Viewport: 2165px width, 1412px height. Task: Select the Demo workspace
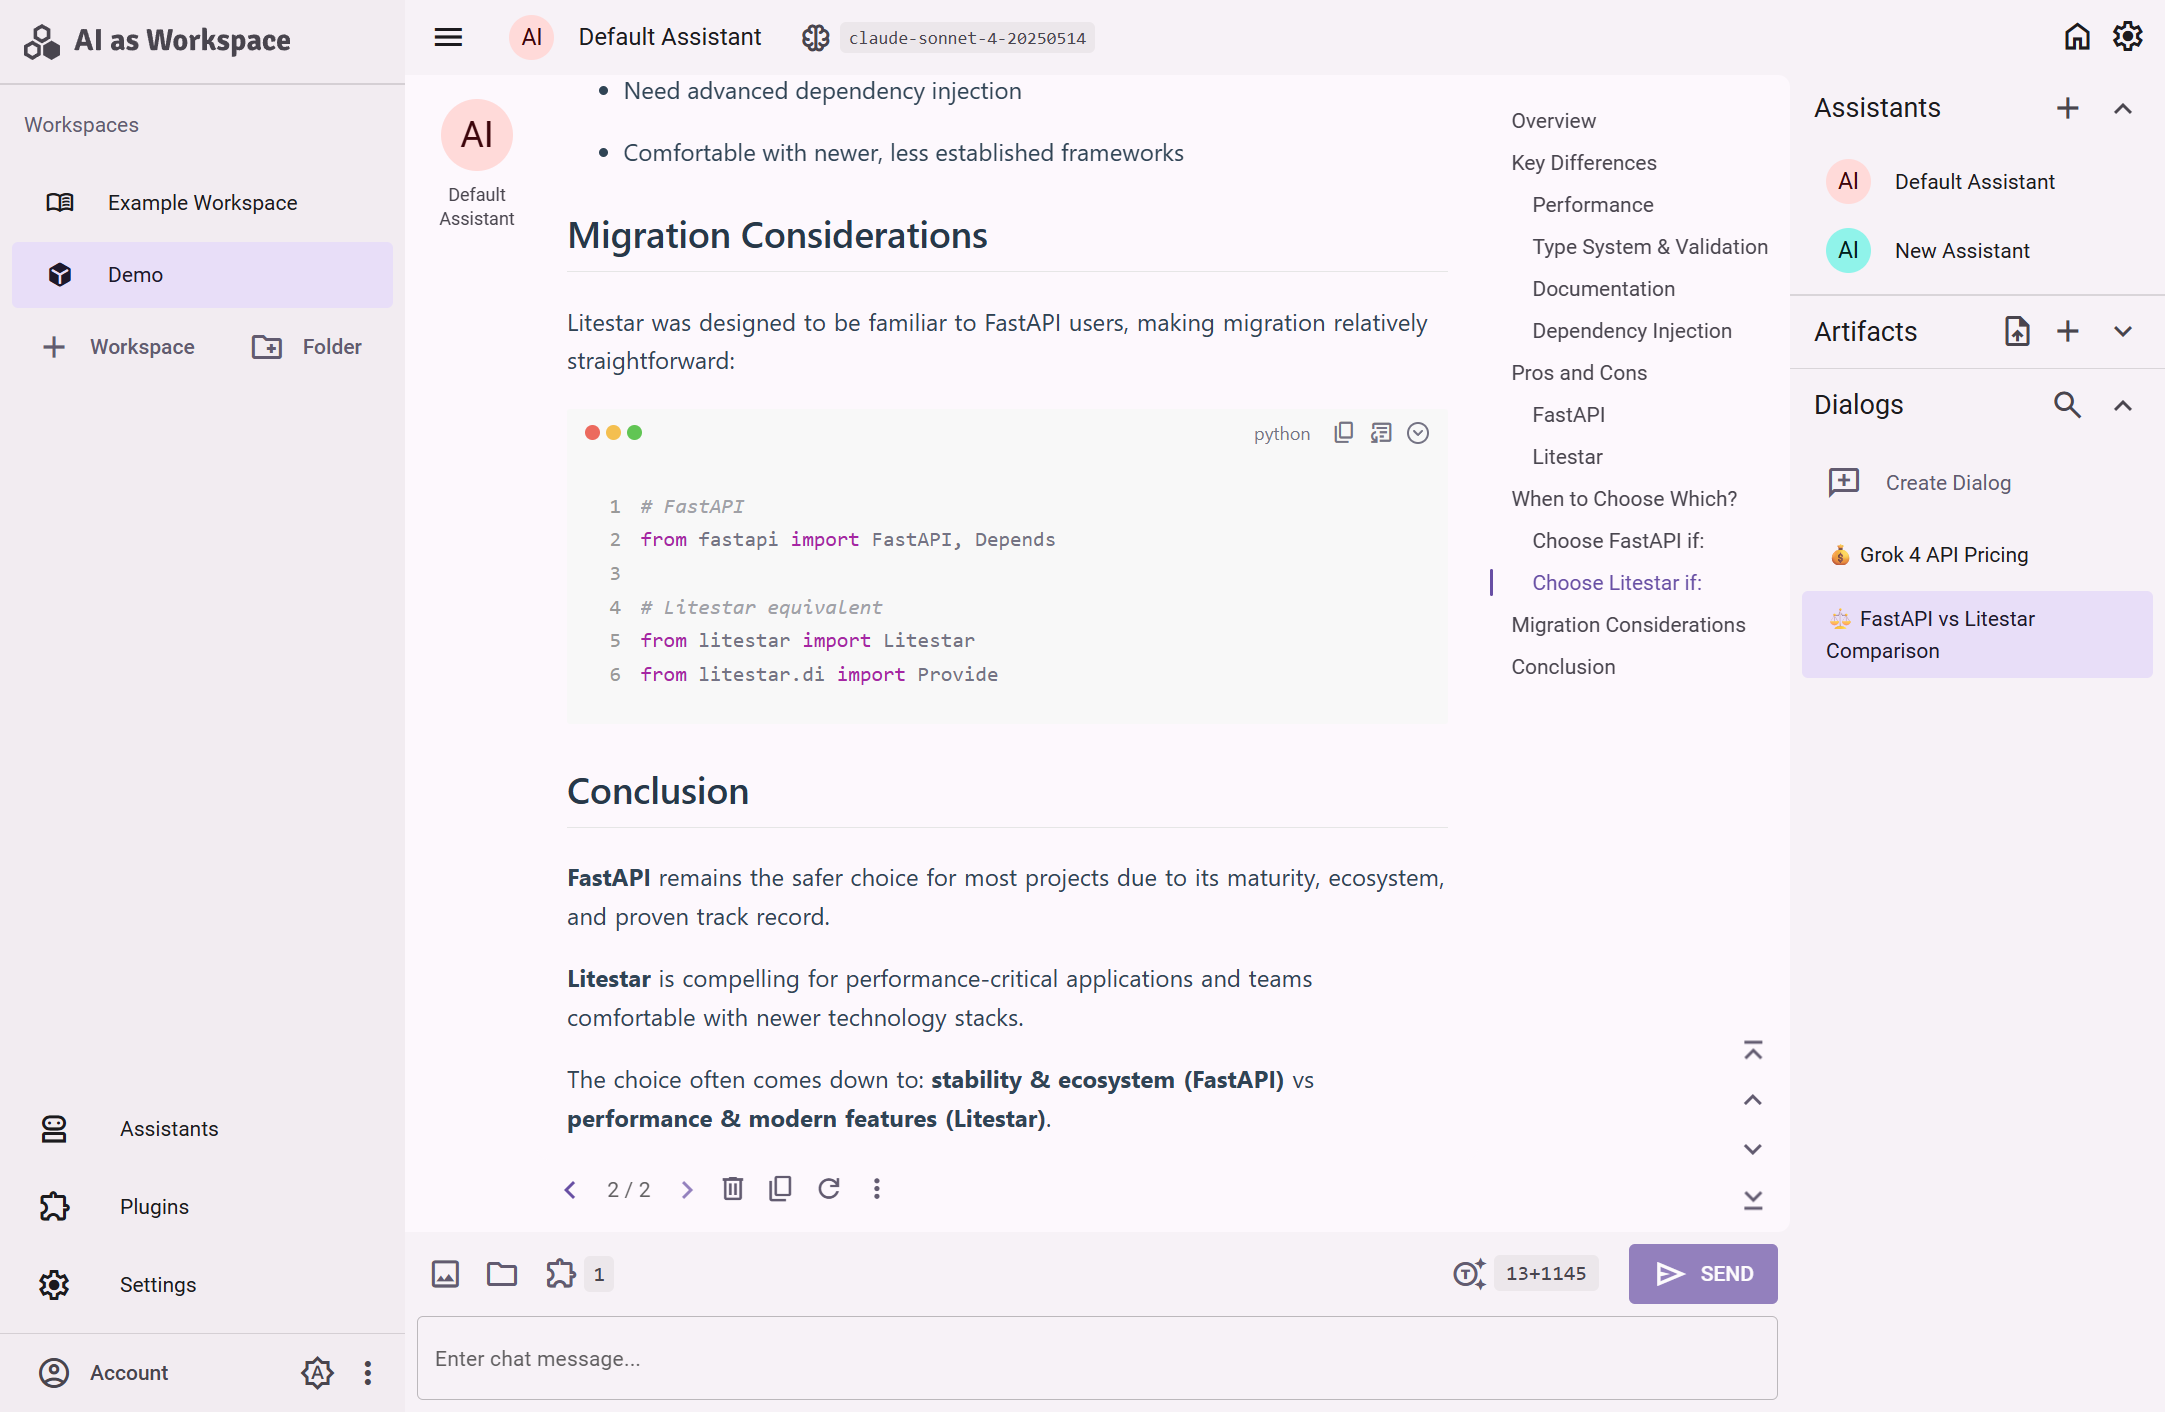[202, 275]
